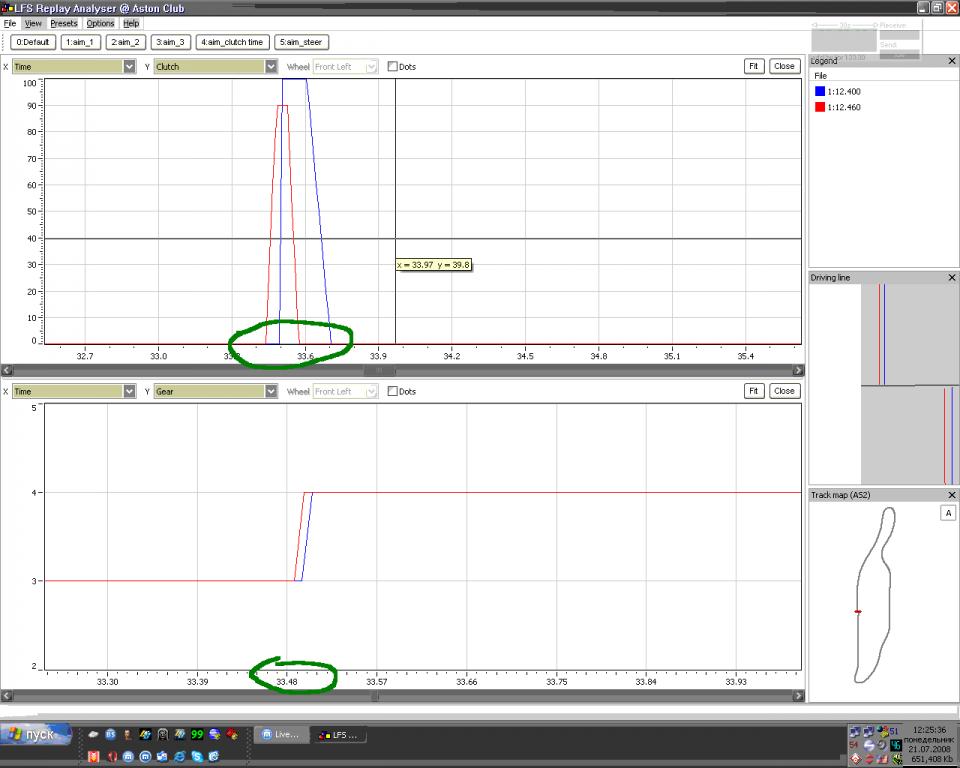The height and width of the screenshot is (768, 960).
Task: Launch the Skype quick launch icon
Action: [197, 756]
